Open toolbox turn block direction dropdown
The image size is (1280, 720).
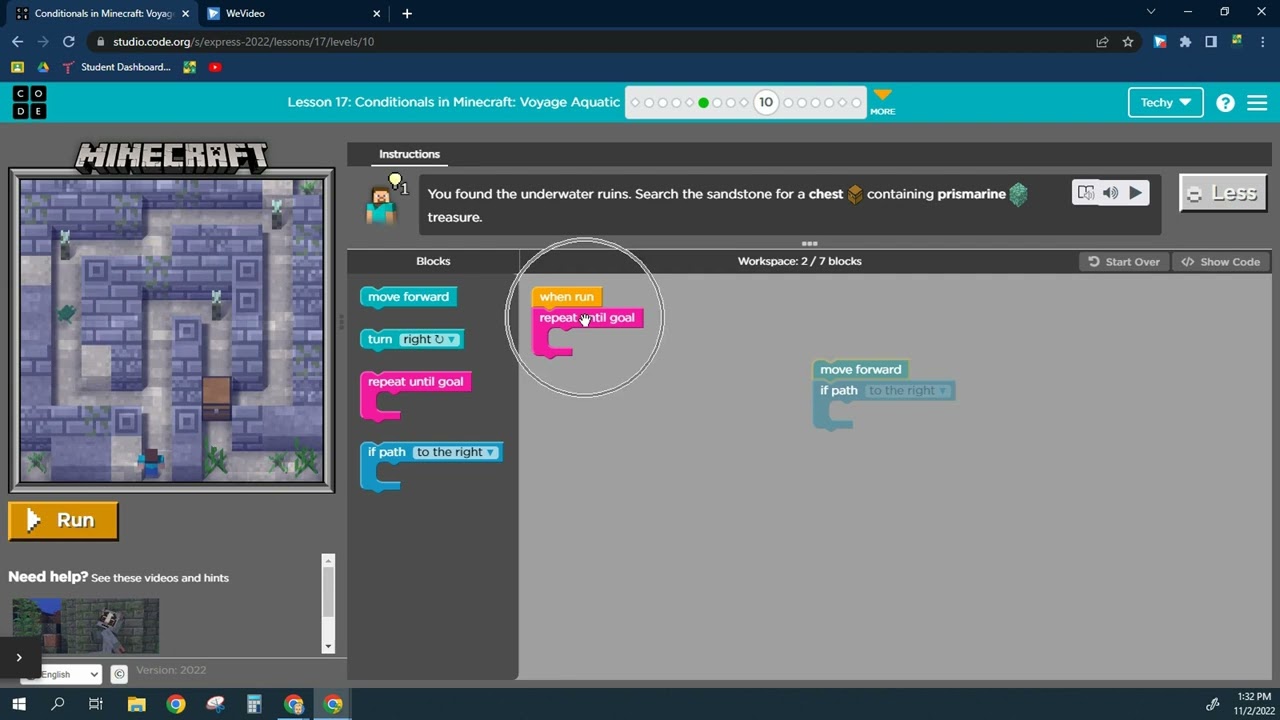429,339
